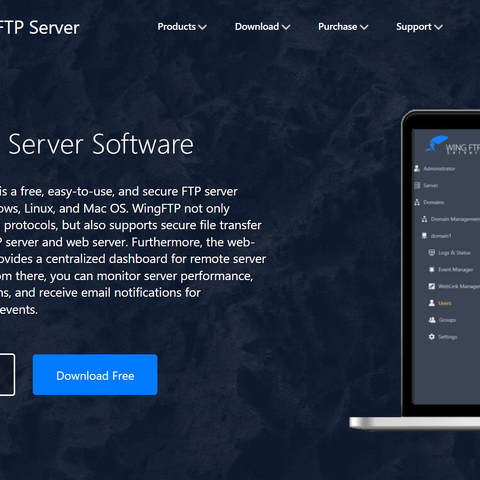Click the outlined button left of Download Free
480x480 pixels.
coord(7,375)
